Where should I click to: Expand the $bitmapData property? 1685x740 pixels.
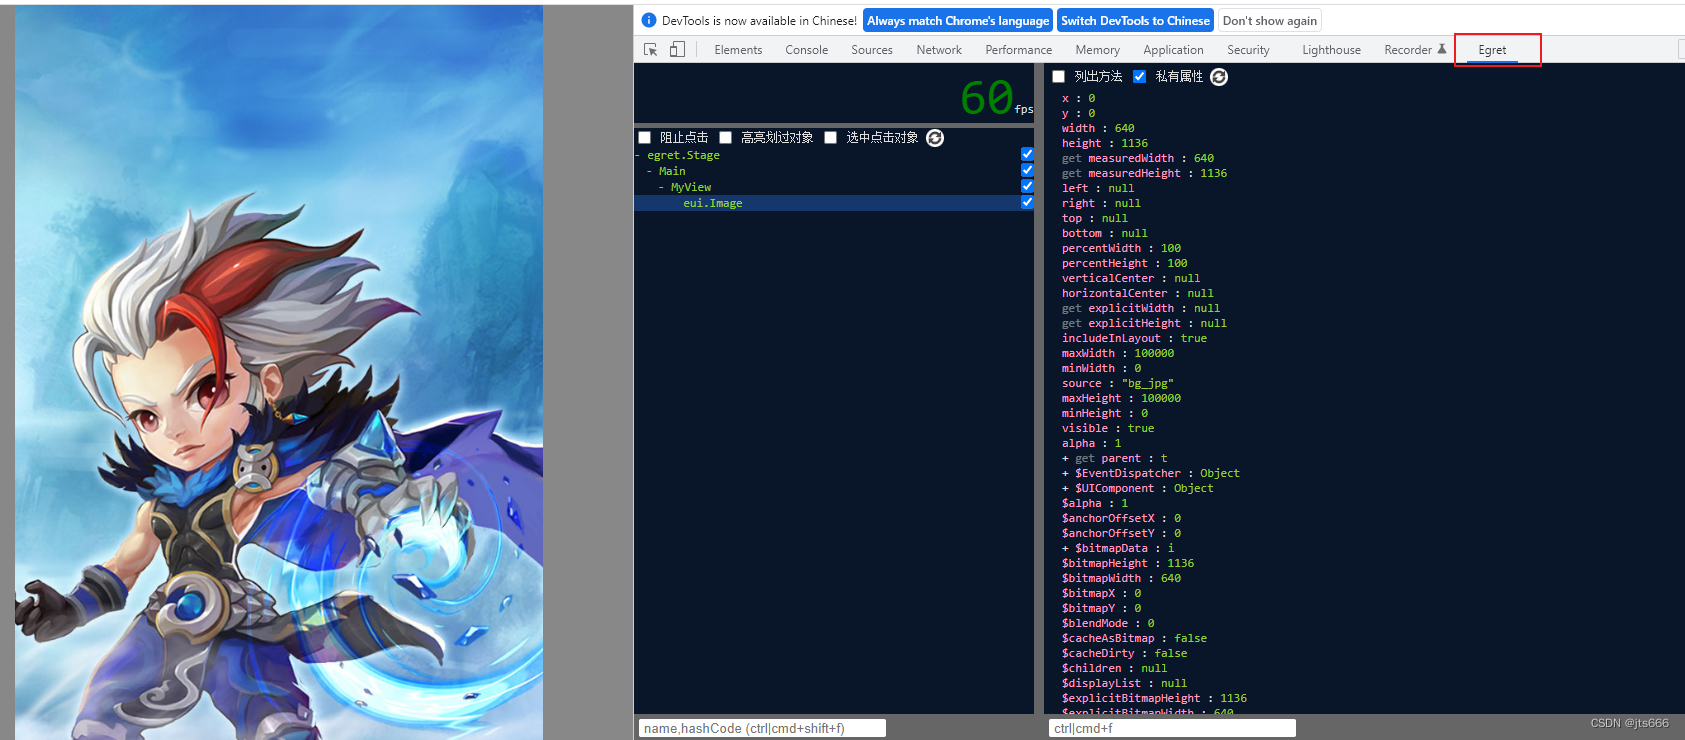pos(1066,549)
